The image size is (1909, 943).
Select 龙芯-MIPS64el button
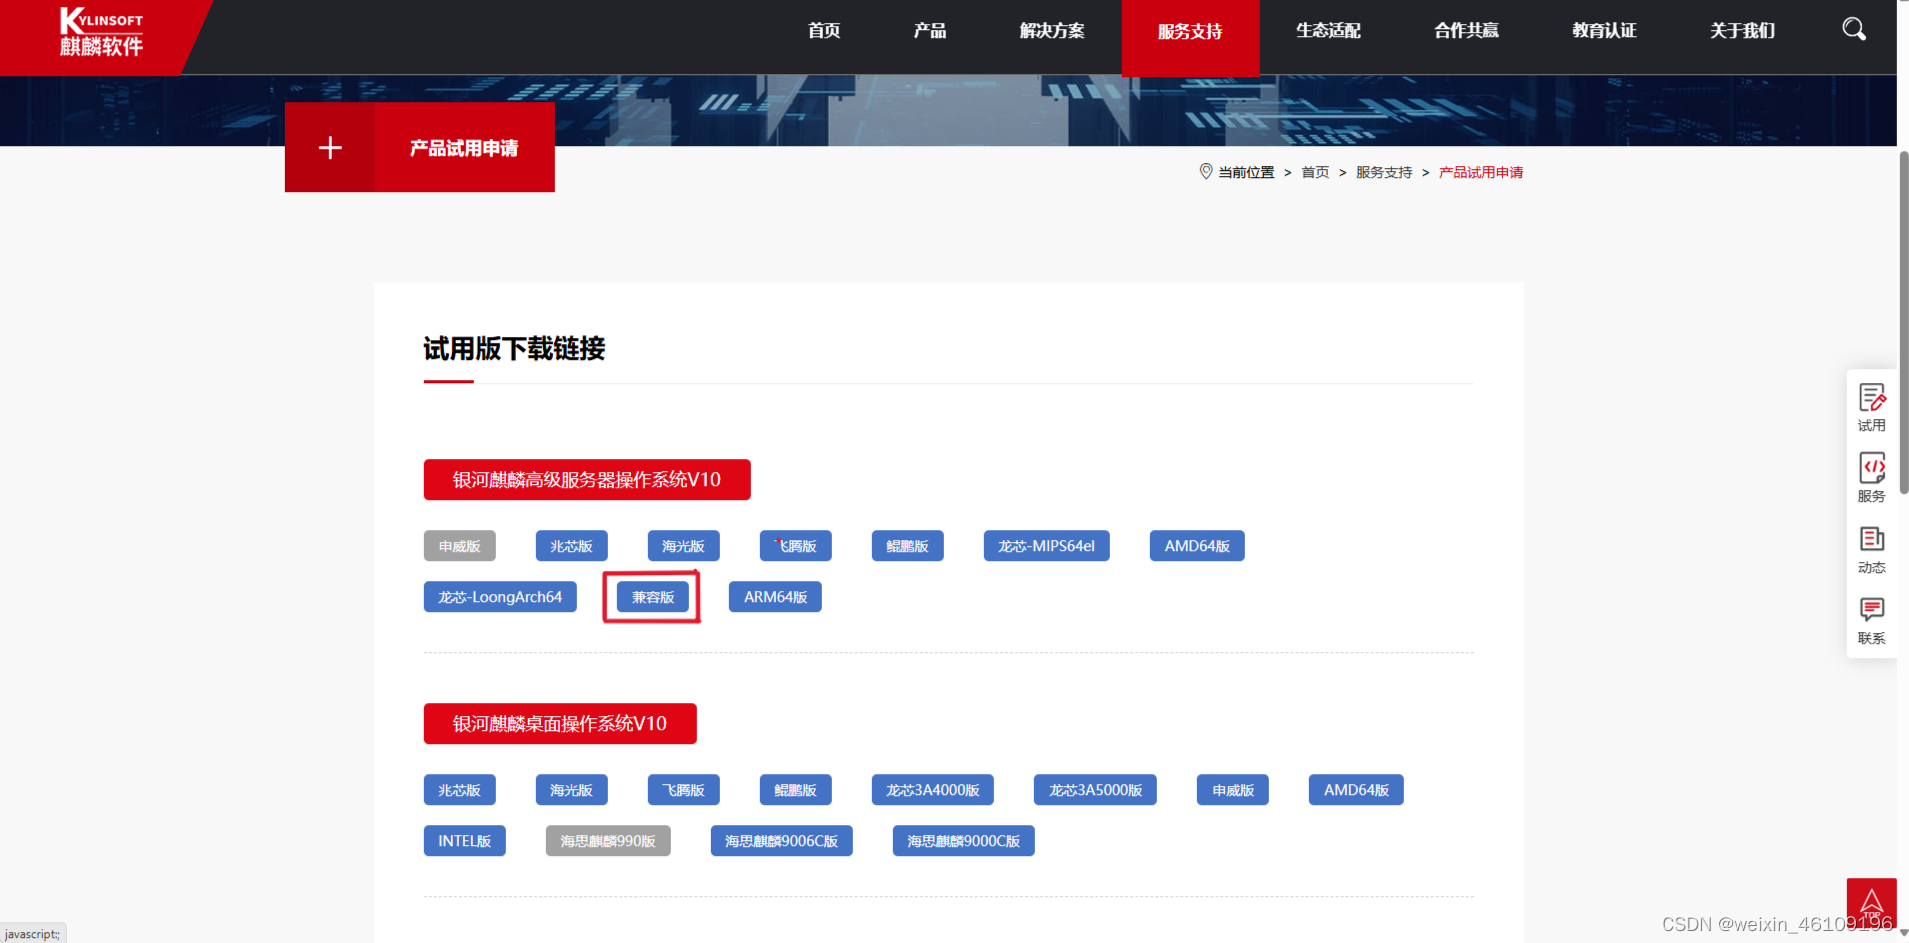(x=1047, y=546)
